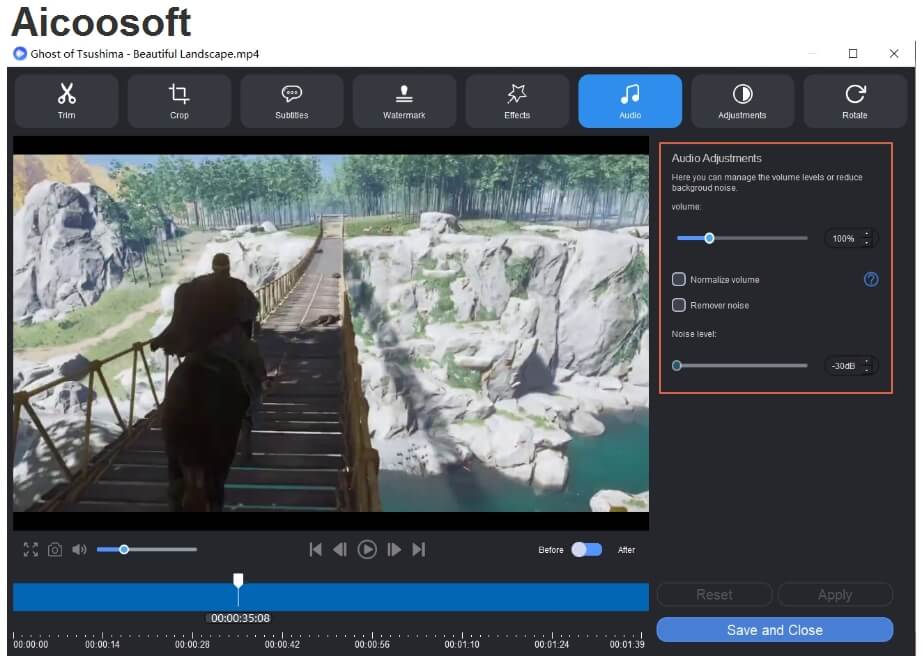
Task: Maximize the editor window
Action: point(853,54)
